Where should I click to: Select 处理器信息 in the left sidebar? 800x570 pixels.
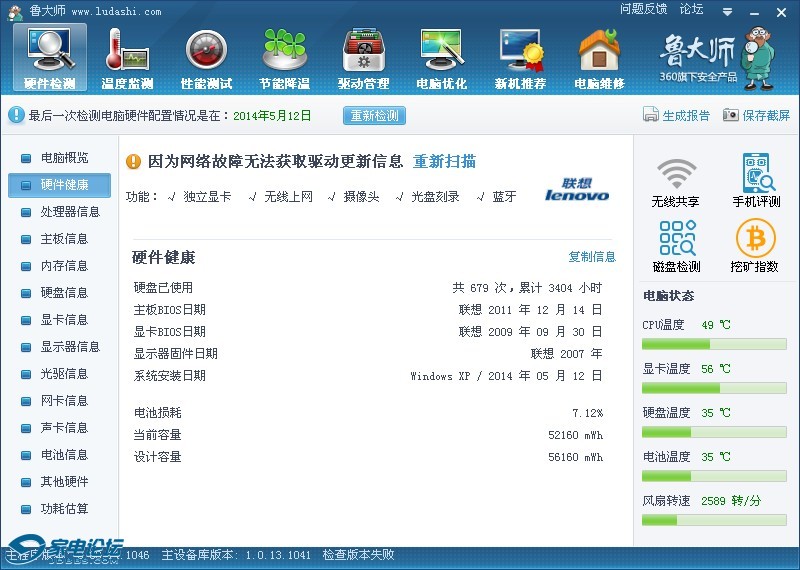click(x=70, y=212)
